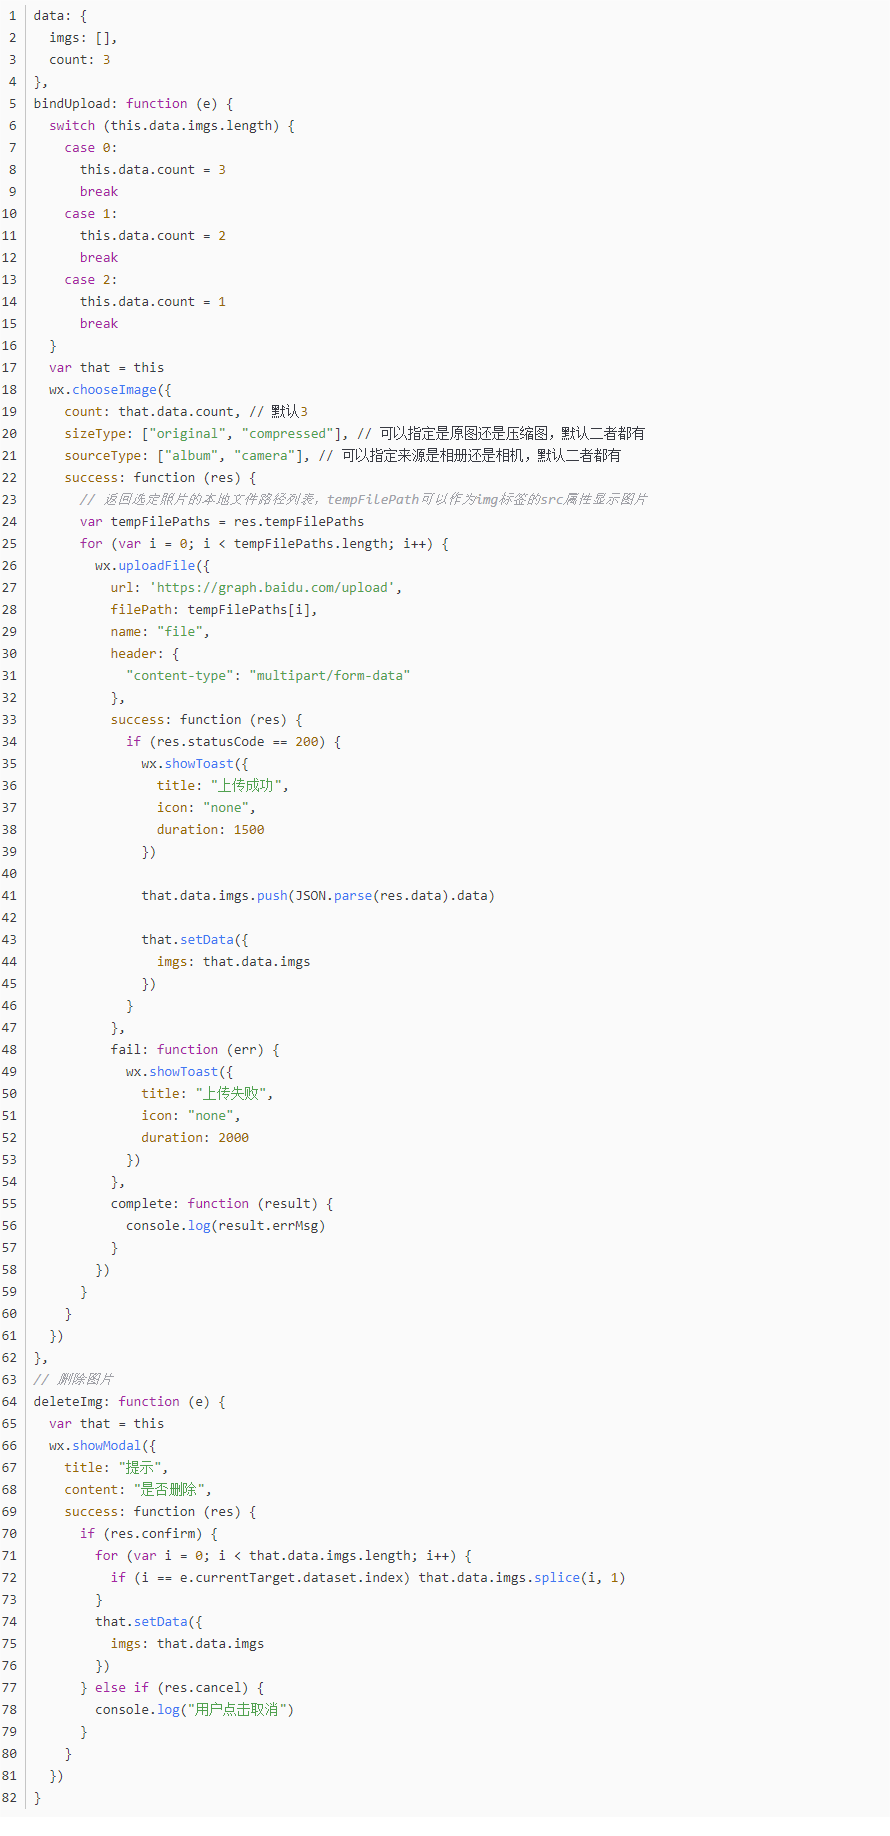
Task: Click the https://graph.baidu.com/upload URL string
Action: point(275,588)
